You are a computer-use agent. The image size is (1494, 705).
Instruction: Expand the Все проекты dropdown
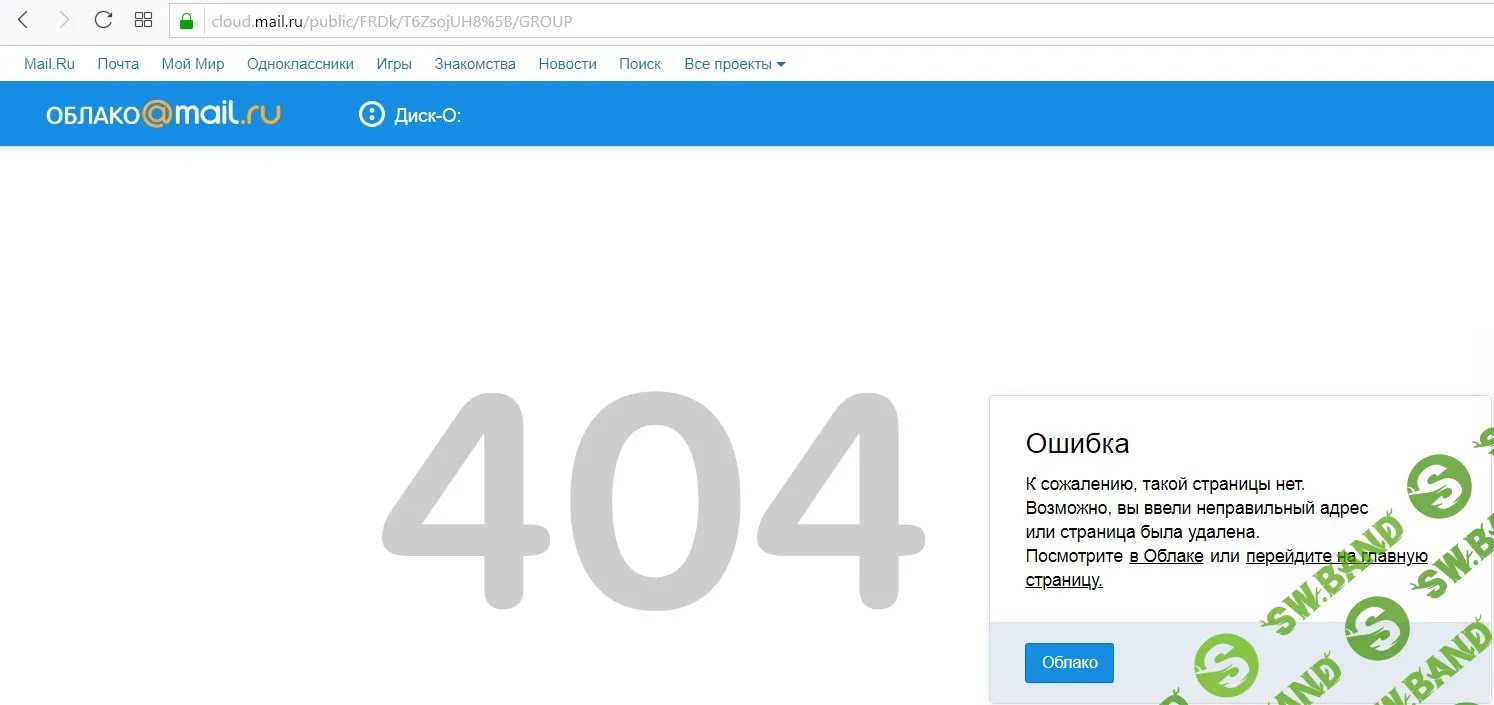click(x=735, y=64)
